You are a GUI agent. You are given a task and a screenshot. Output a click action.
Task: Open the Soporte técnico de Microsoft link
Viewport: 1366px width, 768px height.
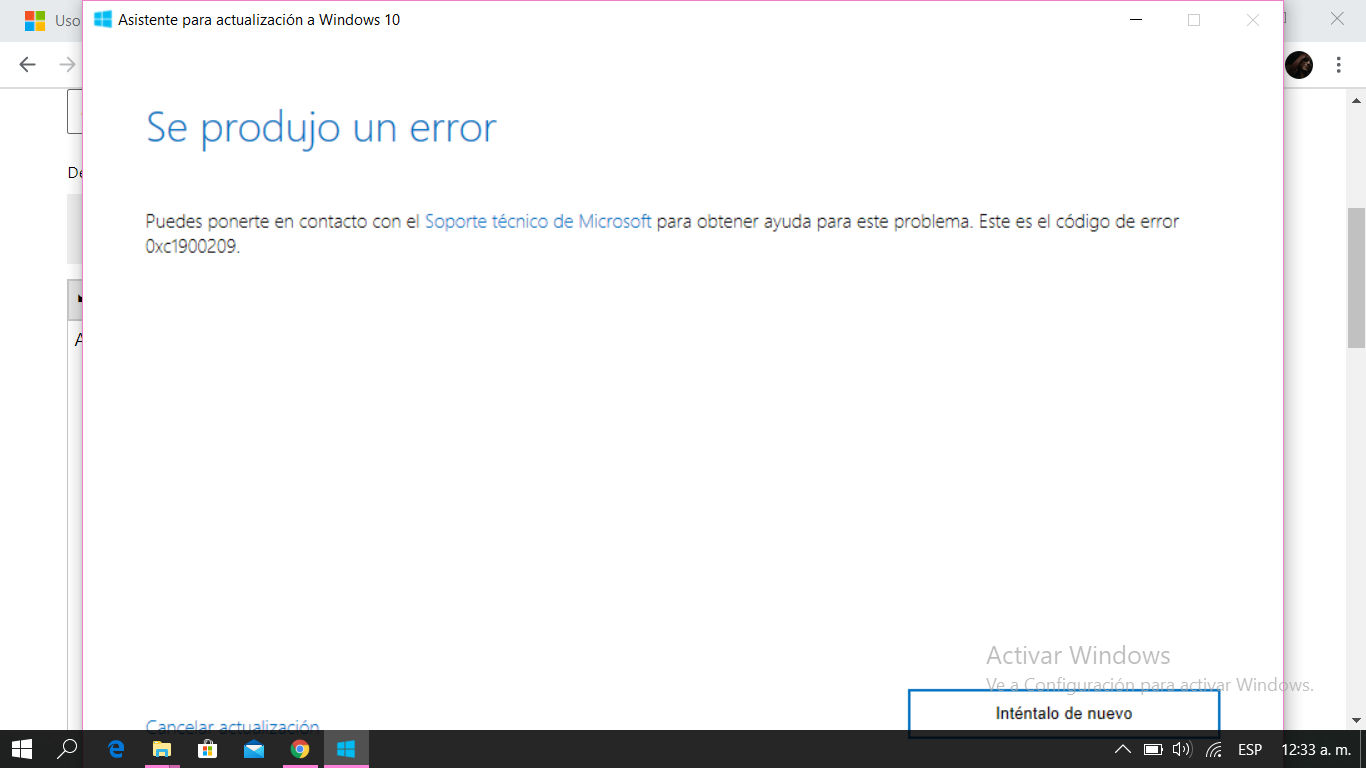[538, 222]
